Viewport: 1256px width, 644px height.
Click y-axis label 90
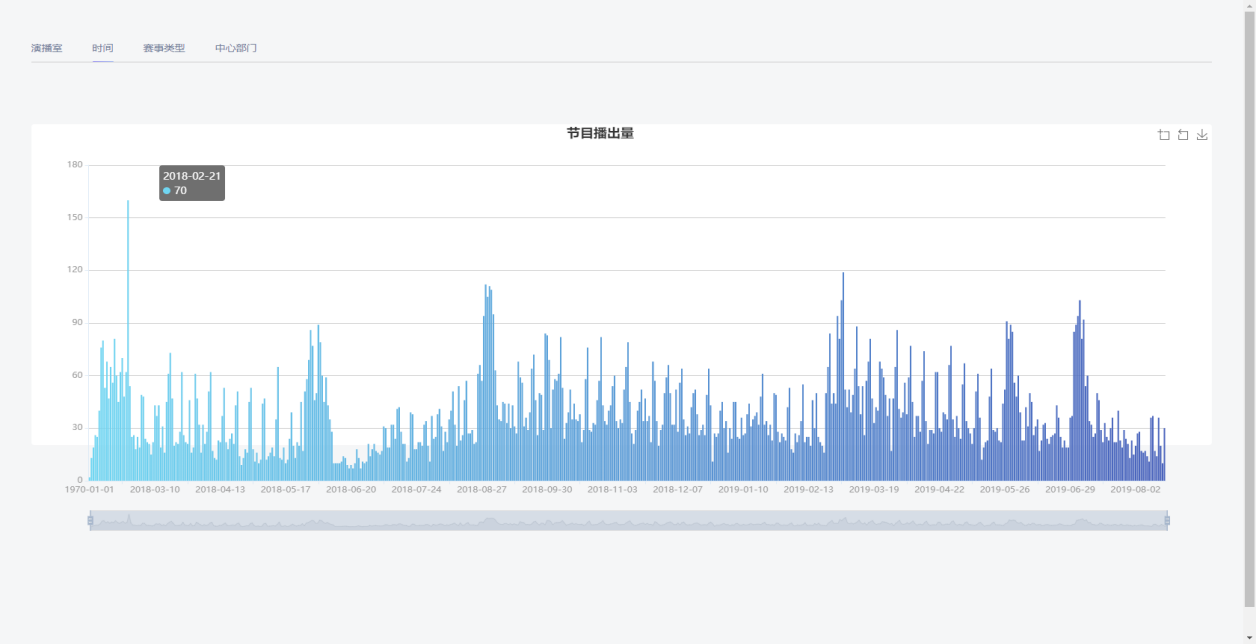point(77,322)
